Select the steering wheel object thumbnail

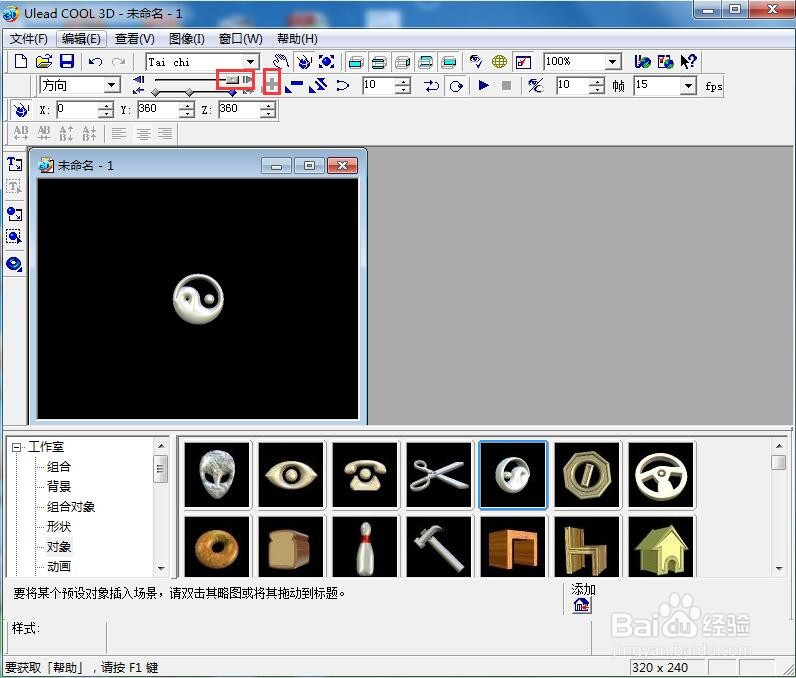coord(661,474)
